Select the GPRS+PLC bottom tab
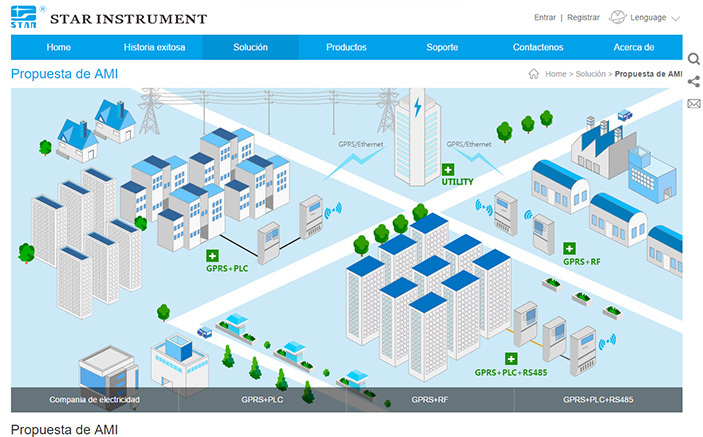 click(x=262, y=399)
